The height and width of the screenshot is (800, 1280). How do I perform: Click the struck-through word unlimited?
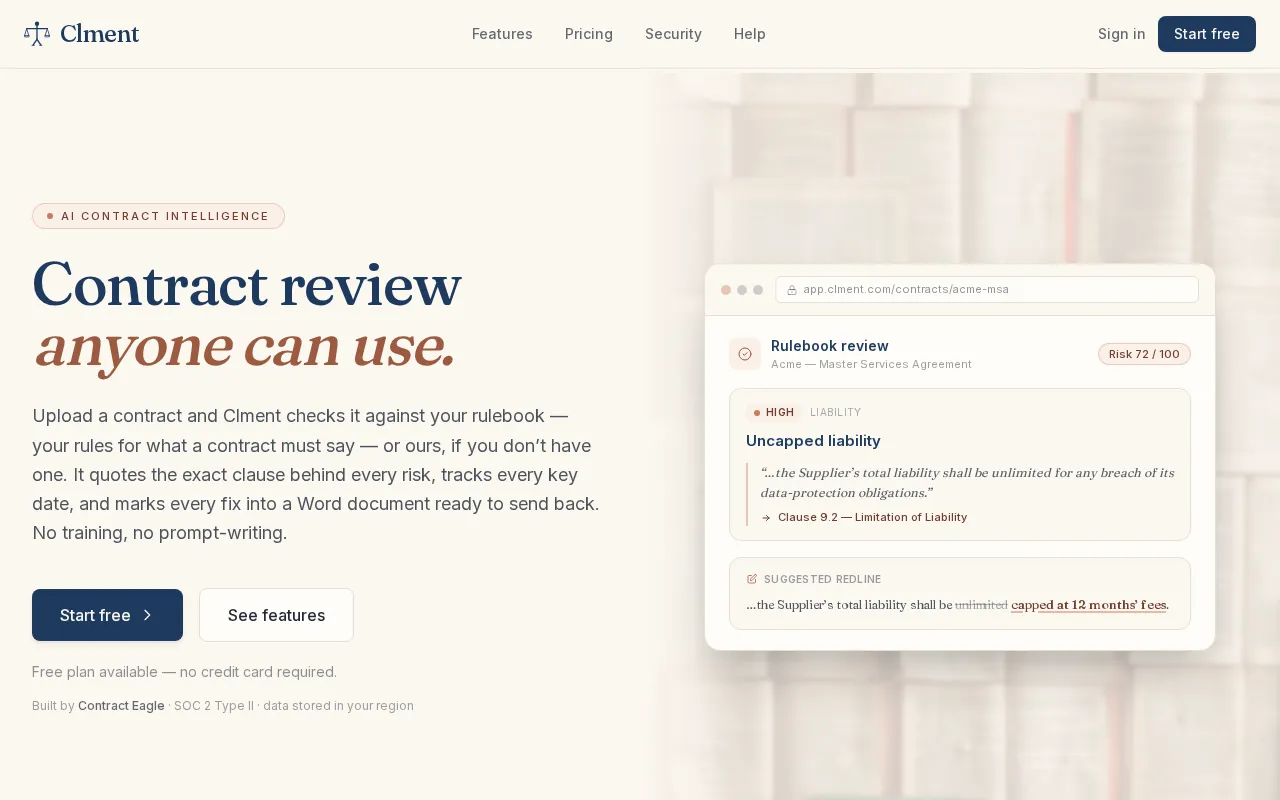coord(981,605)
